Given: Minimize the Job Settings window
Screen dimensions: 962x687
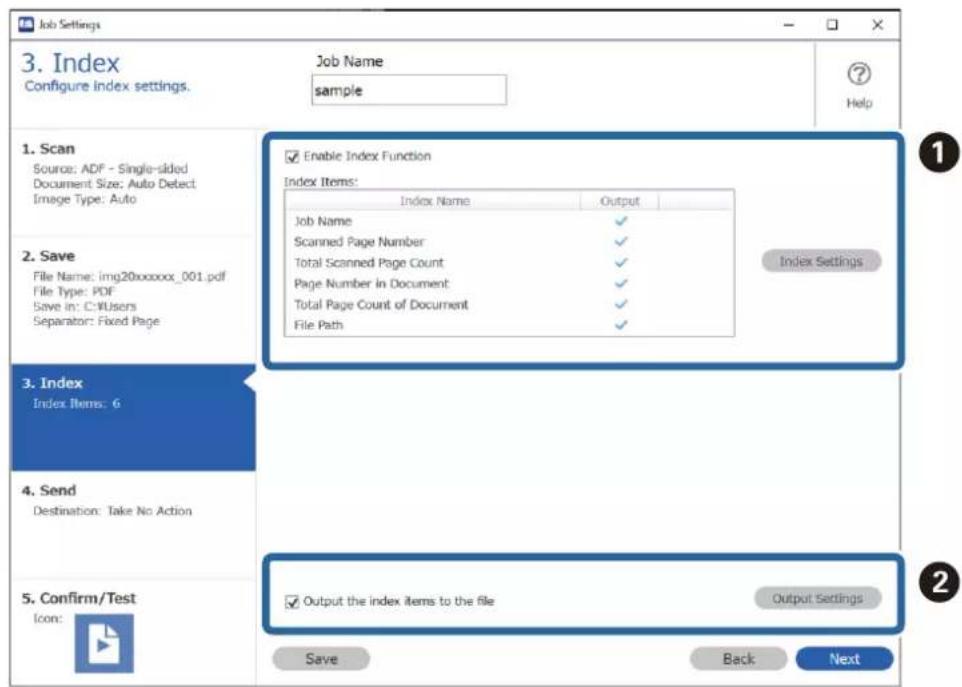Looking at the screenshot, I should pyautogui.click(x=789, y=25).
